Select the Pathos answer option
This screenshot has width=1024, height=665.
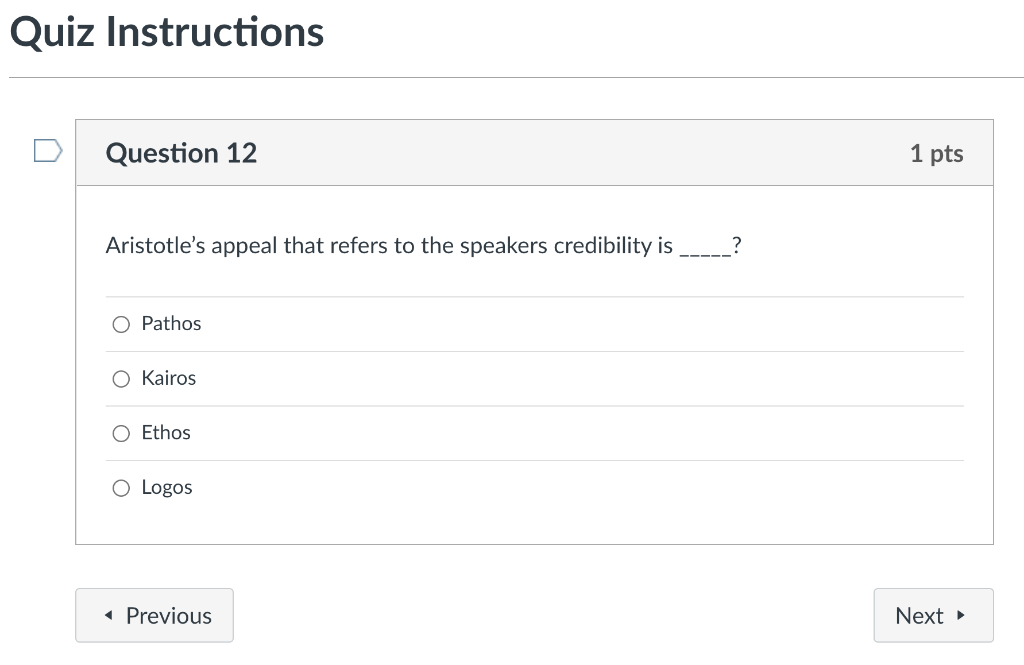pyautogui.click(x=121, y=324)
